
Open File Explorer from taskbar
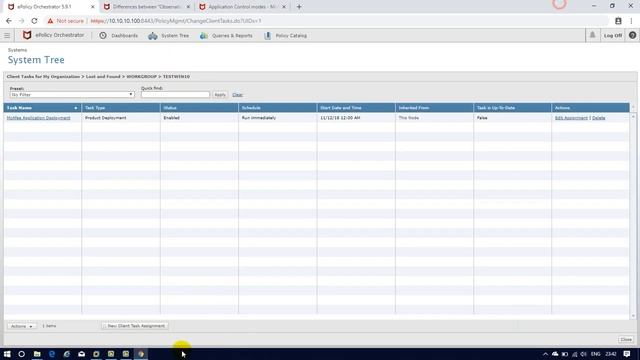click(x=37, y=354)
